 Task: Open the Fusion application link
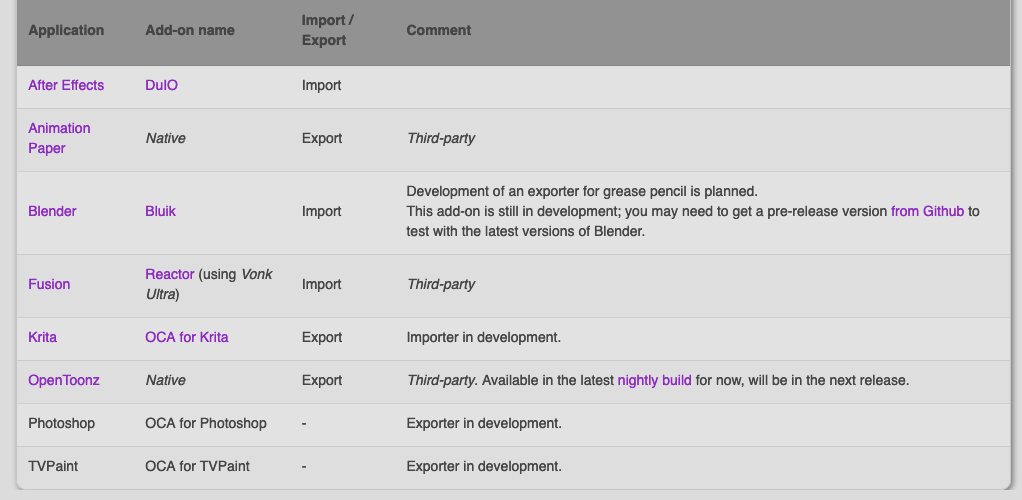[x=49, y=284]
